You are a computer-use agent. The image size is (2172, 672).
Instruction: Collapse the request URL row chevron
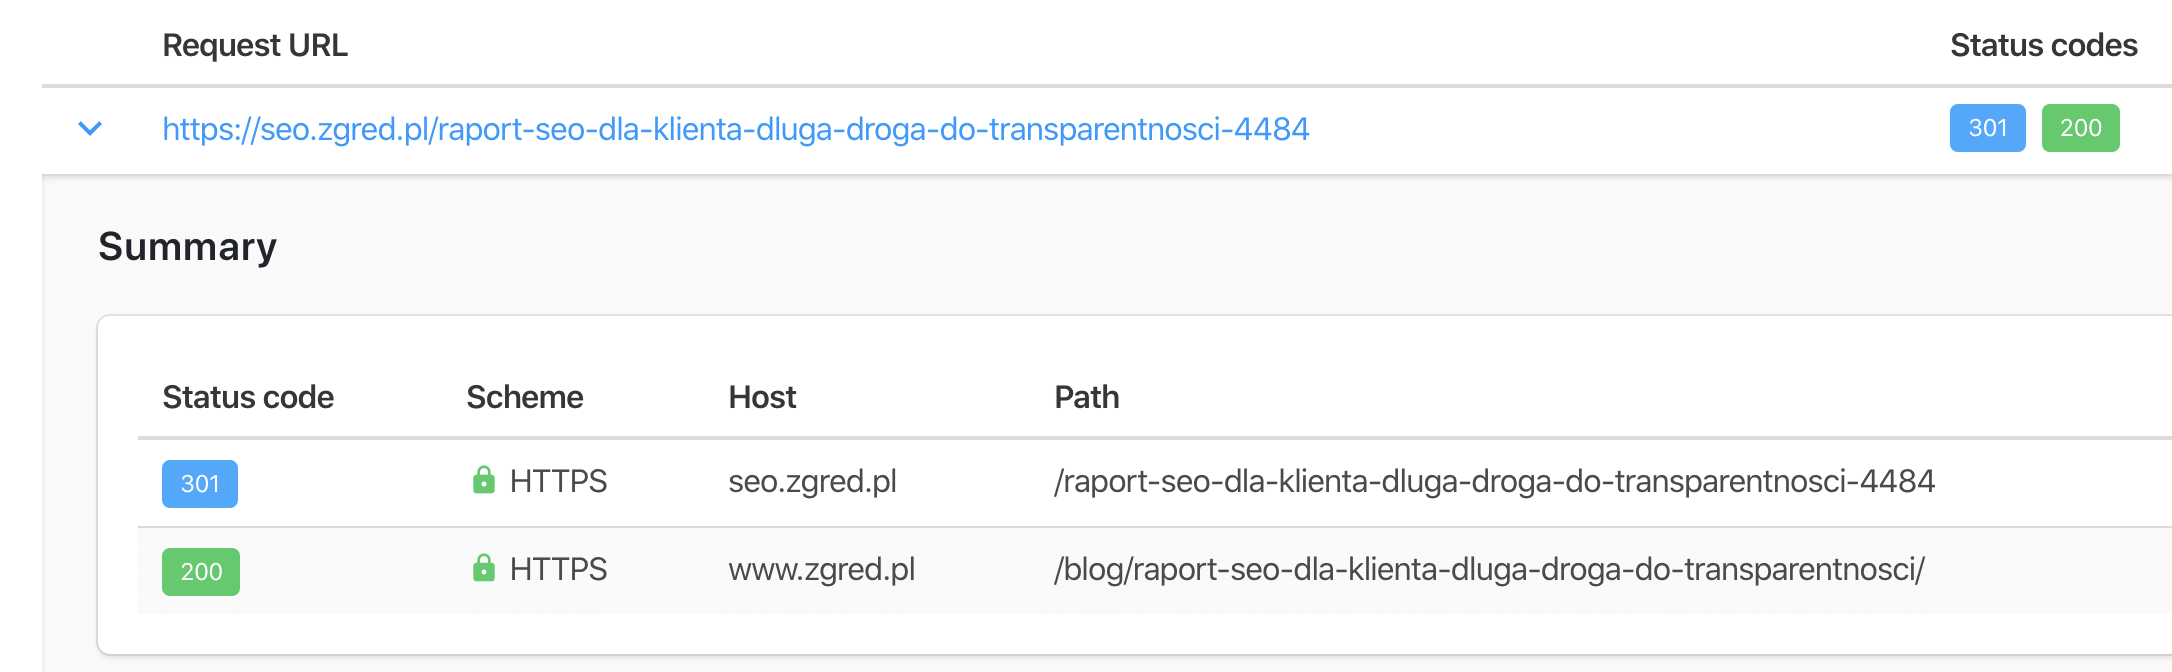pos(90,129)
